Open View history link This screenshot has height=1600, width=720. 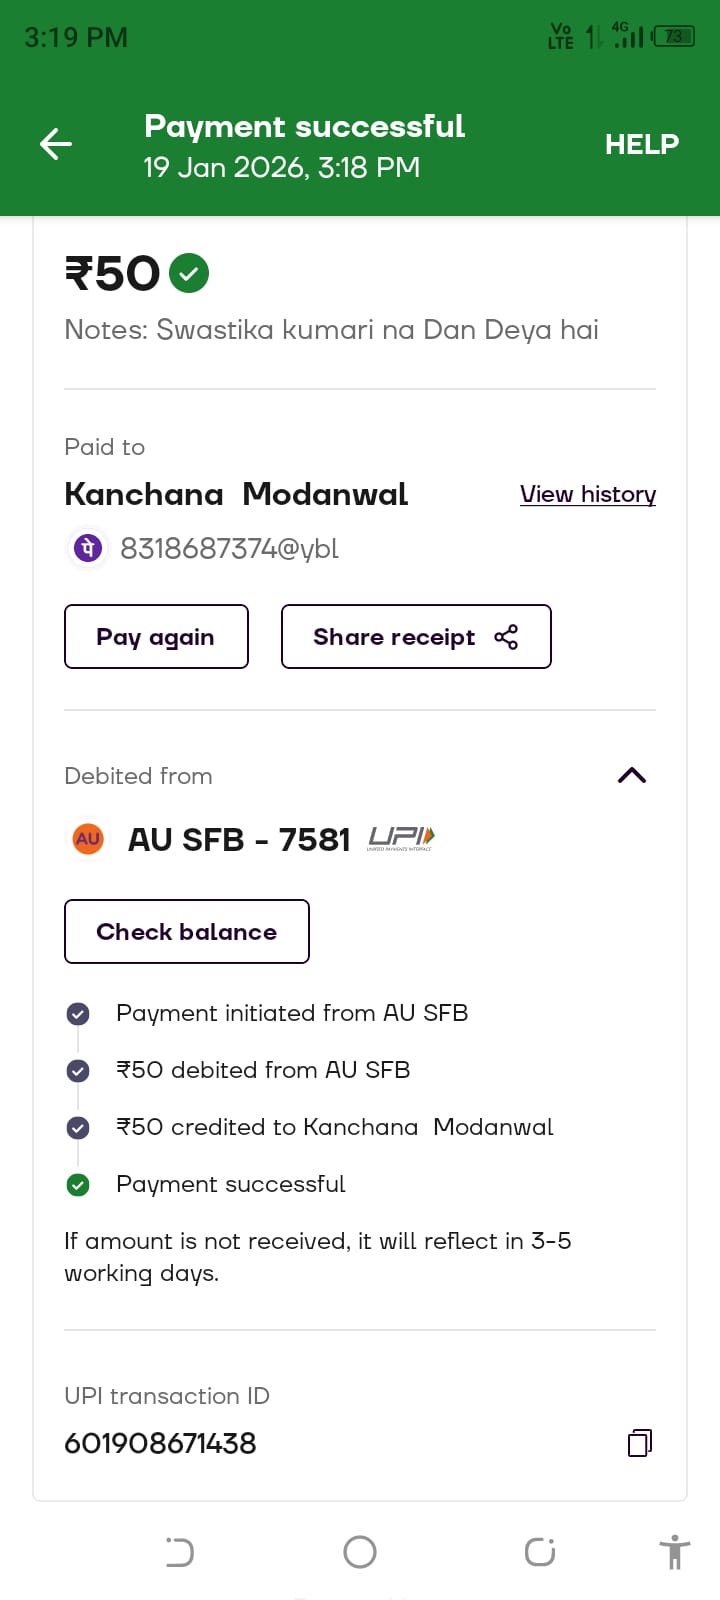click(x=588, y=494)
